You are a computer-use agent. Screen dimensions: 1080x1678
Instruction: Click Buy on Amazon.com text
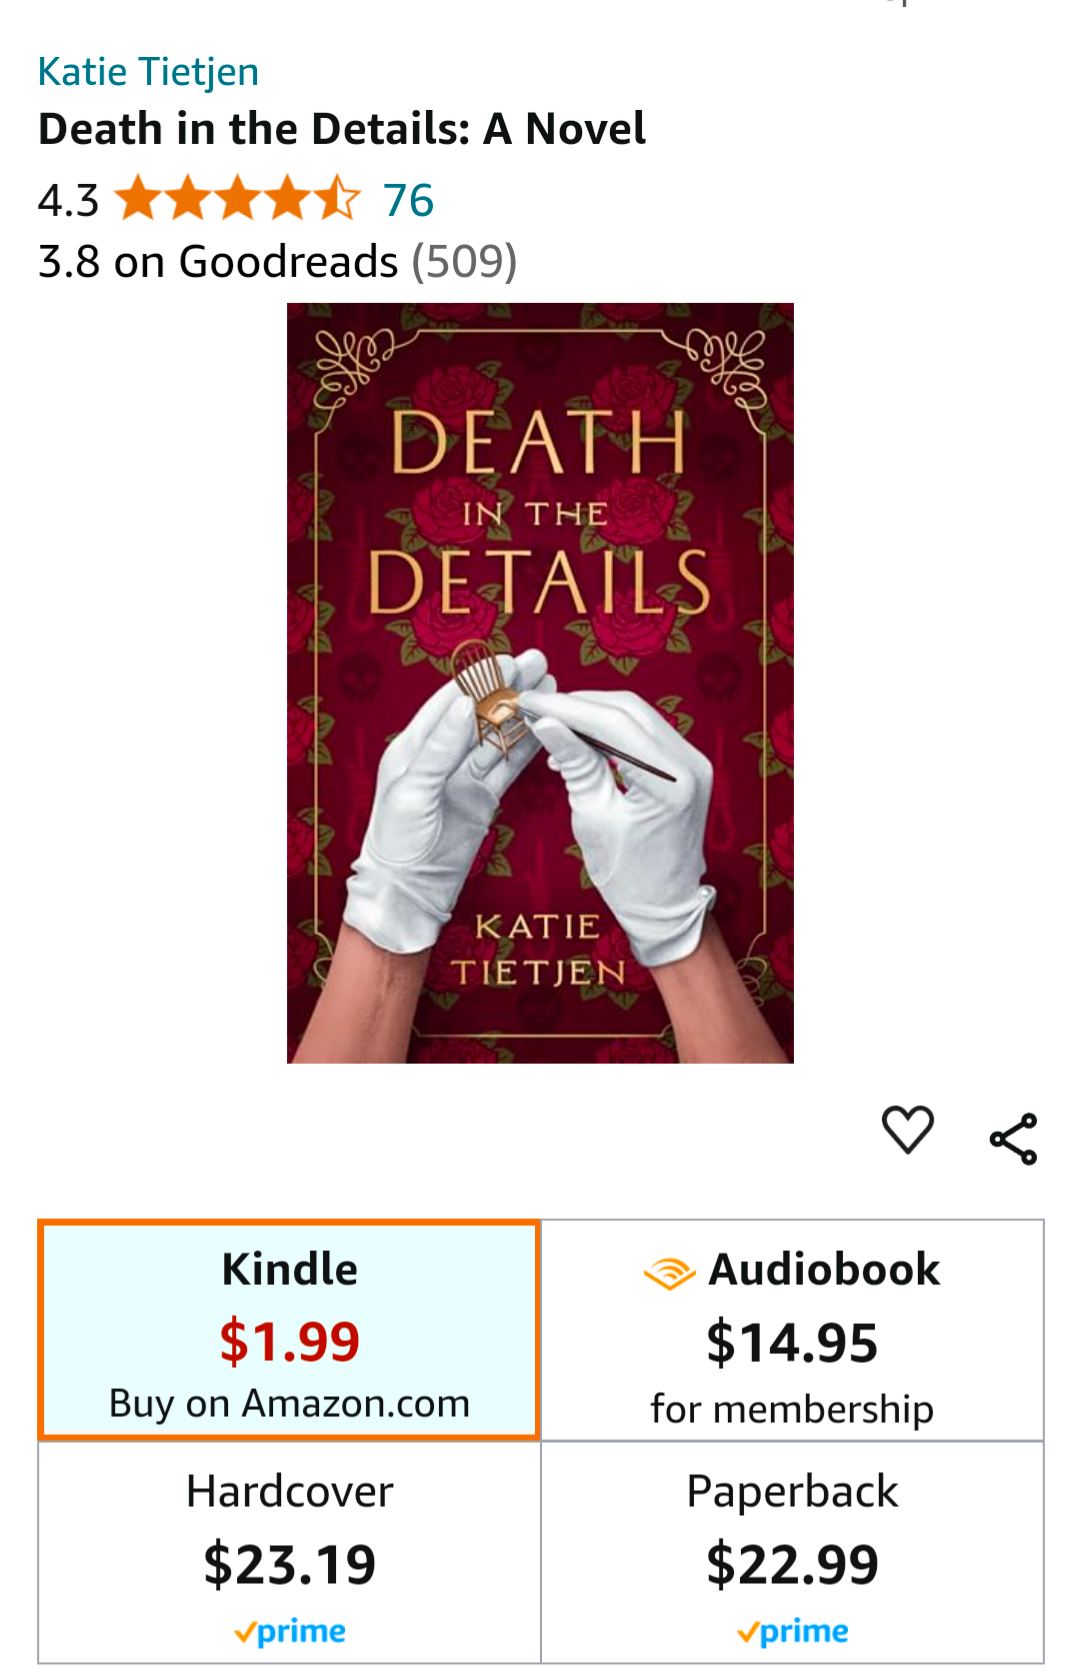289,1403
